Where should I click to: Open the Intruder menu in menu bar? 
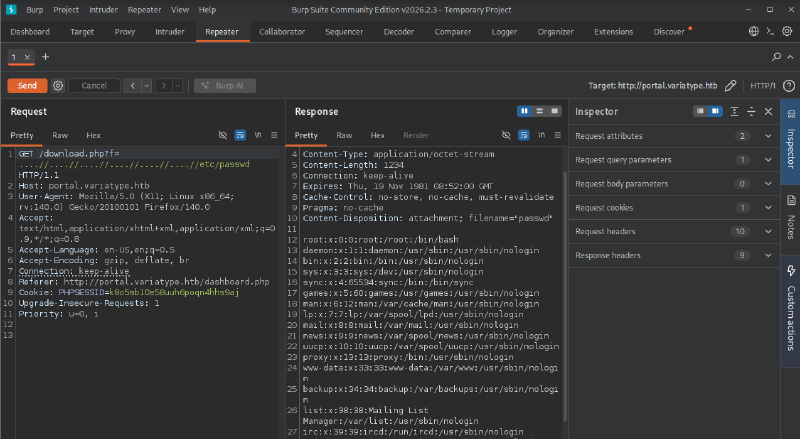103,10
